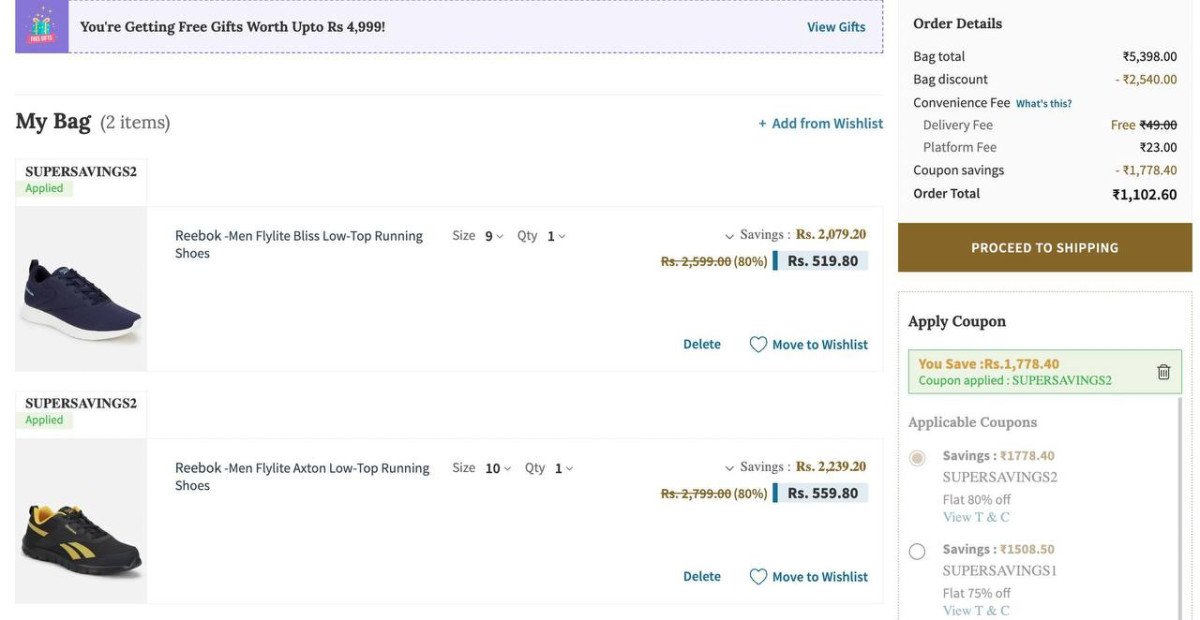
Task: Remove applied coupon with trash icon
Action: click(1163, 372)
